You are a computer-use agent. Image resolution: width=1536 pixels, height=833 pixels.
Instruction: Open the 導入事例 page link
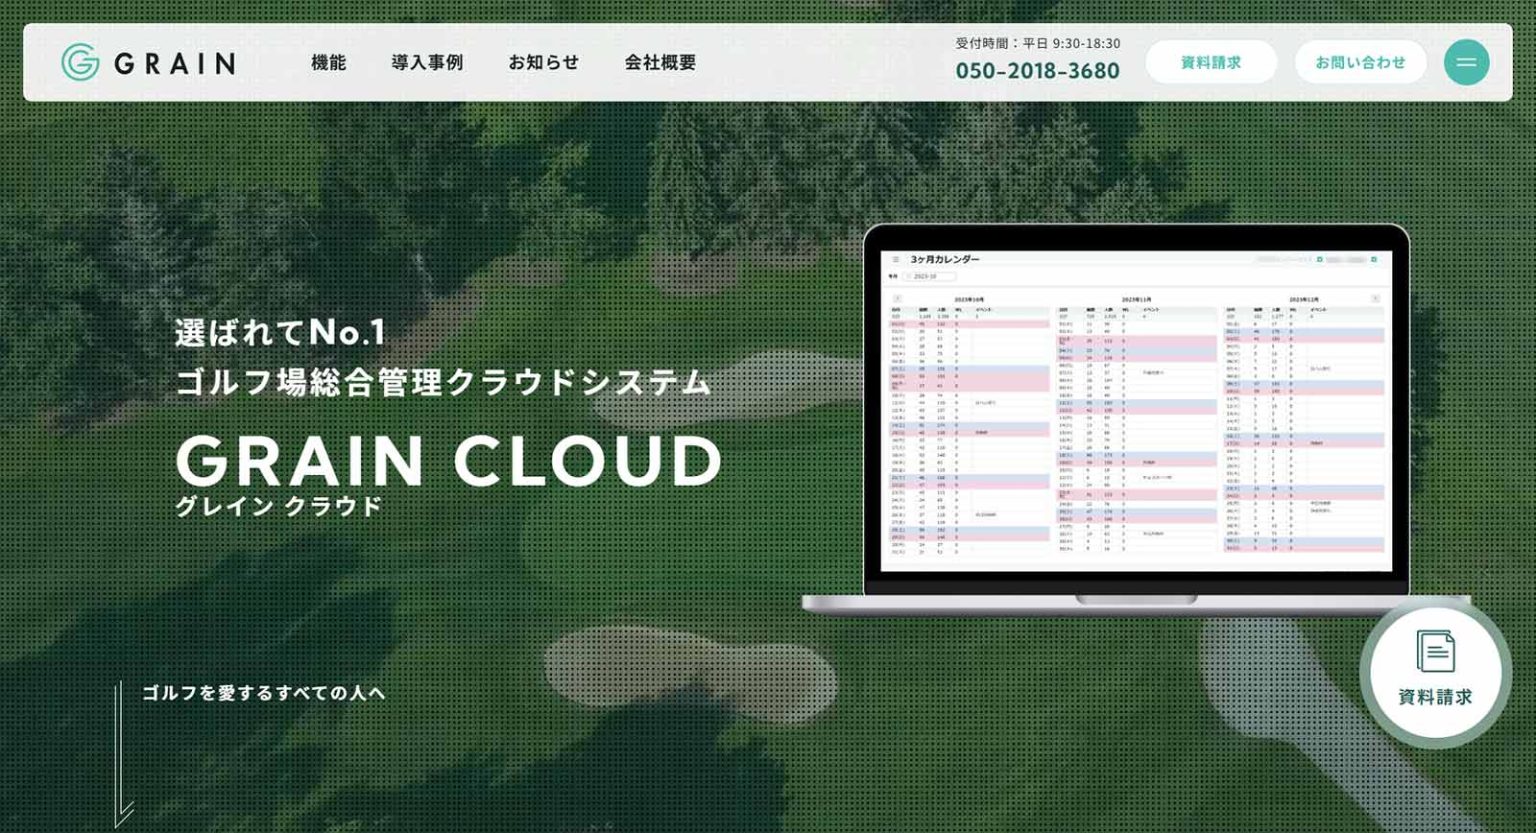[427, 62]
